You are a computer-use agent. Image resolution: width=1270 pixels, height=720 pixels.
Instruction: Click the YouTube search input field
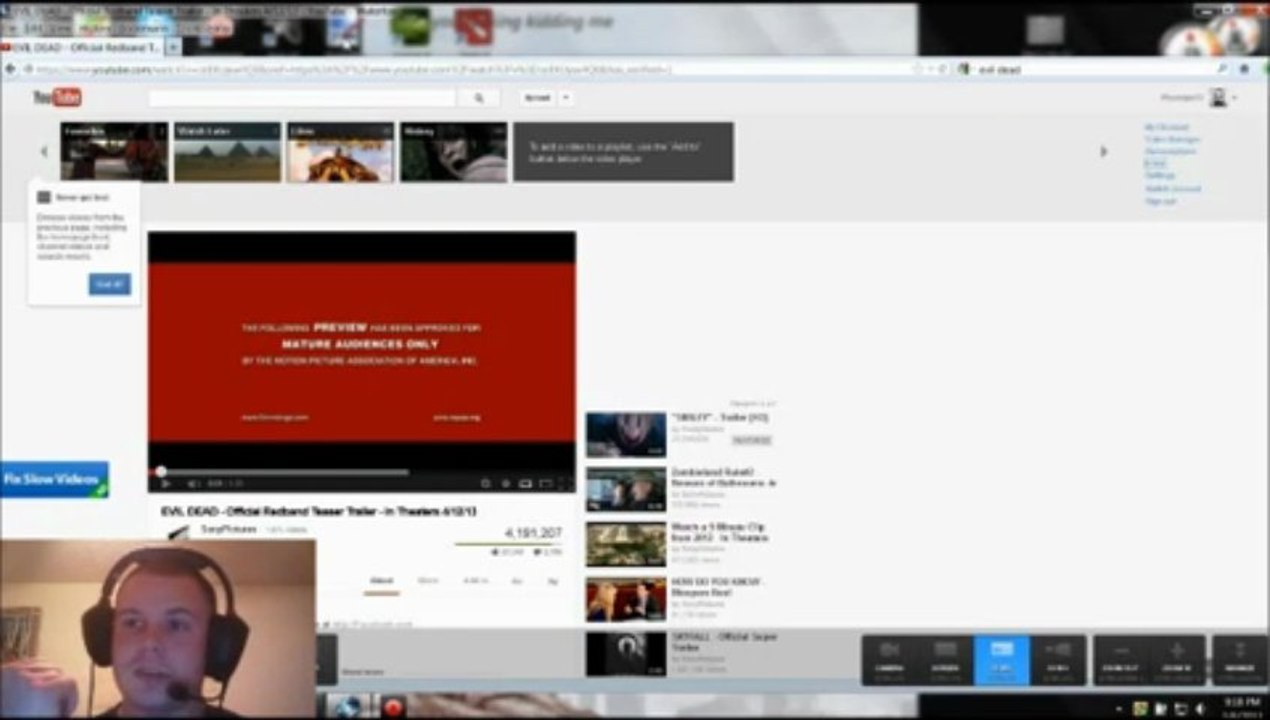(x=303, y=98)
